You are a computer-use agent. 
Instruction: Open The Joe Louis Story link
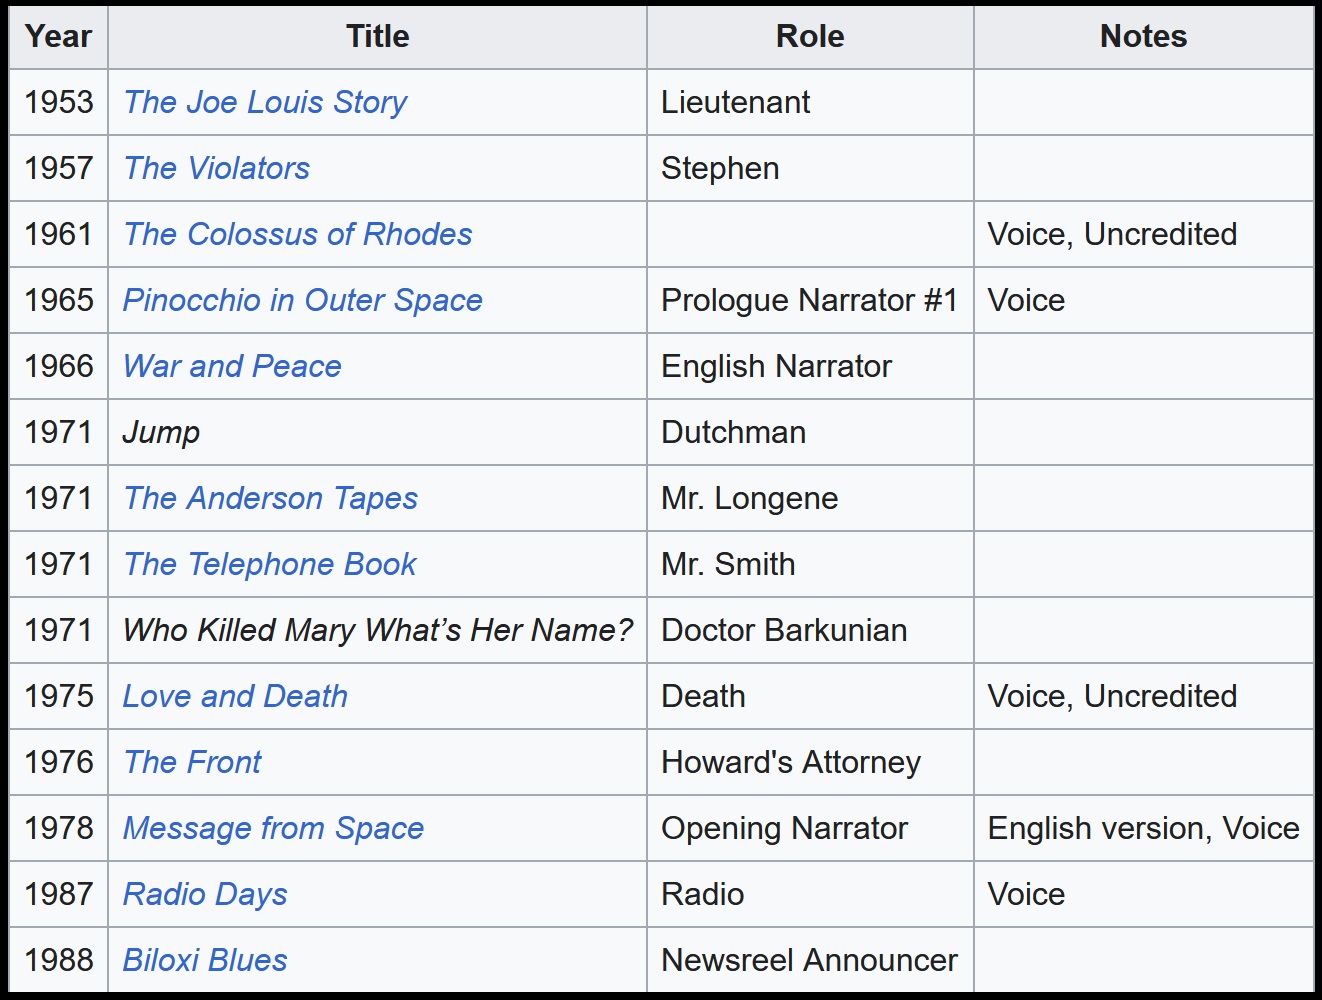tap(265, 102)
